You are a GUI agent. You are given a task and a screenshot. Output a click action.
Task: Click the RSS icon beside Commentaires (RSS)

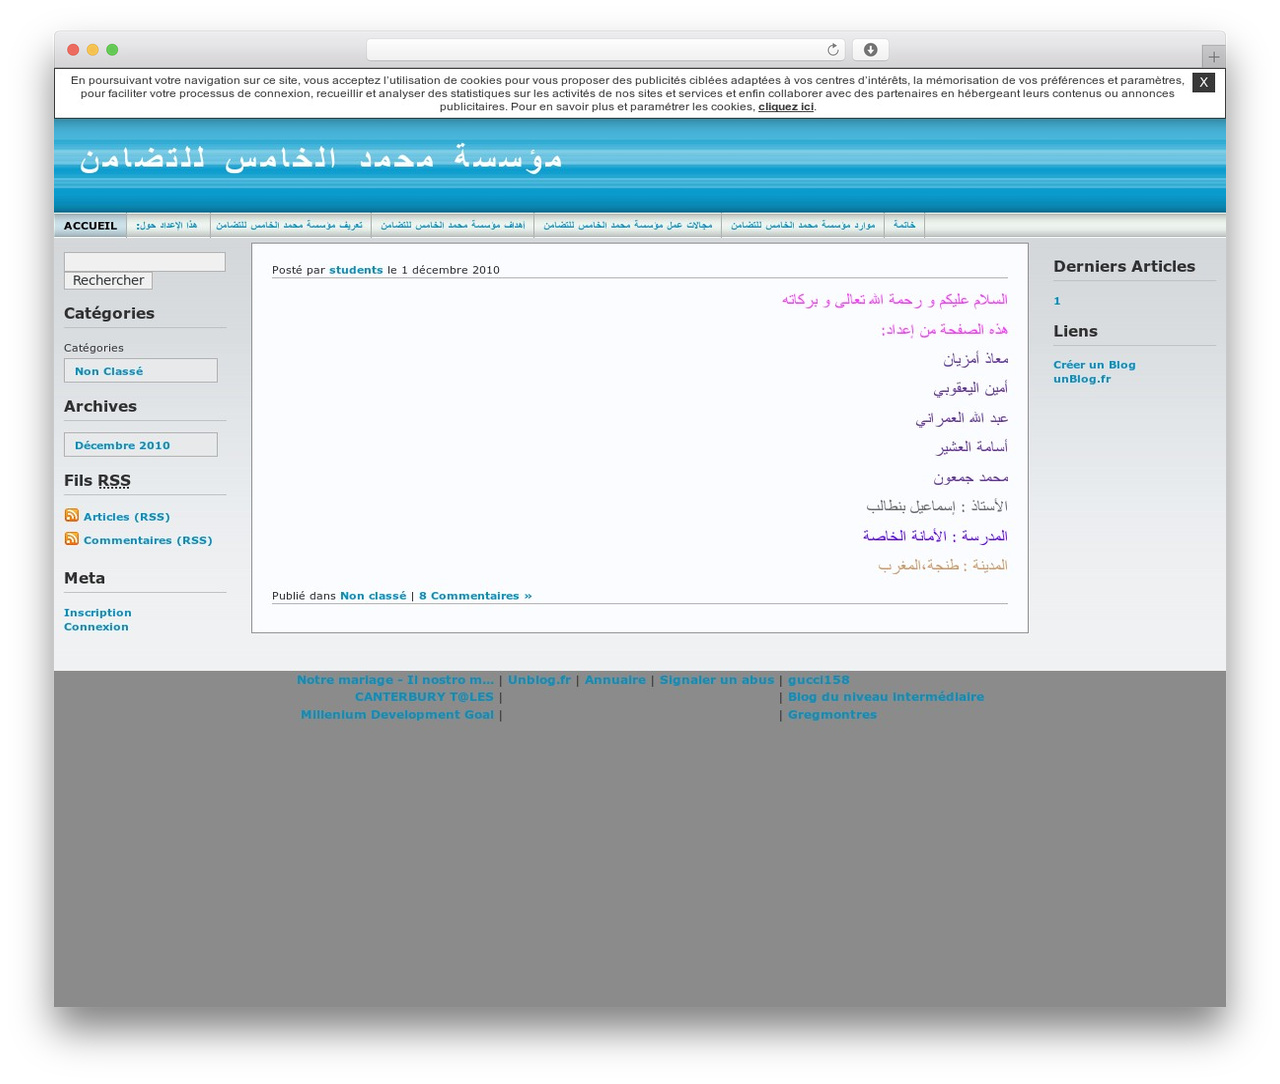click(x=72, y=539)
